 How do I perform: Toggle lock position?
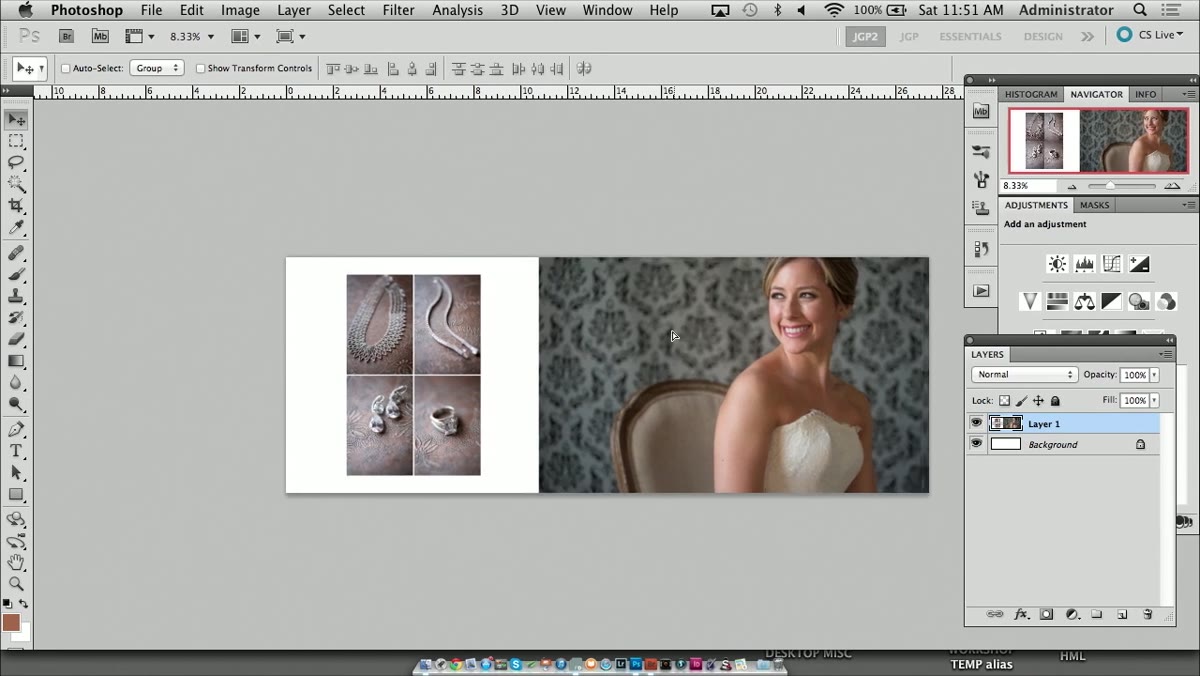(1038, 401)
